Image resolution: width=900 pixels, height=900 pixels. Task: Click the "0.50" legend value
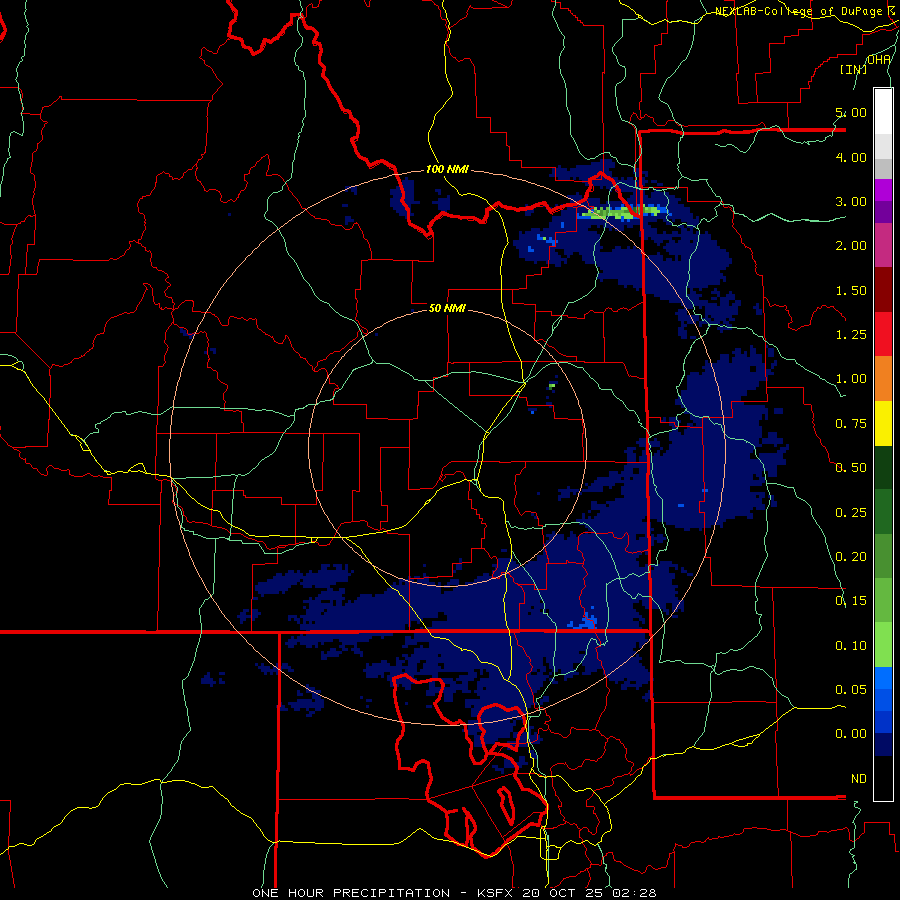click(x=851, y=468)
